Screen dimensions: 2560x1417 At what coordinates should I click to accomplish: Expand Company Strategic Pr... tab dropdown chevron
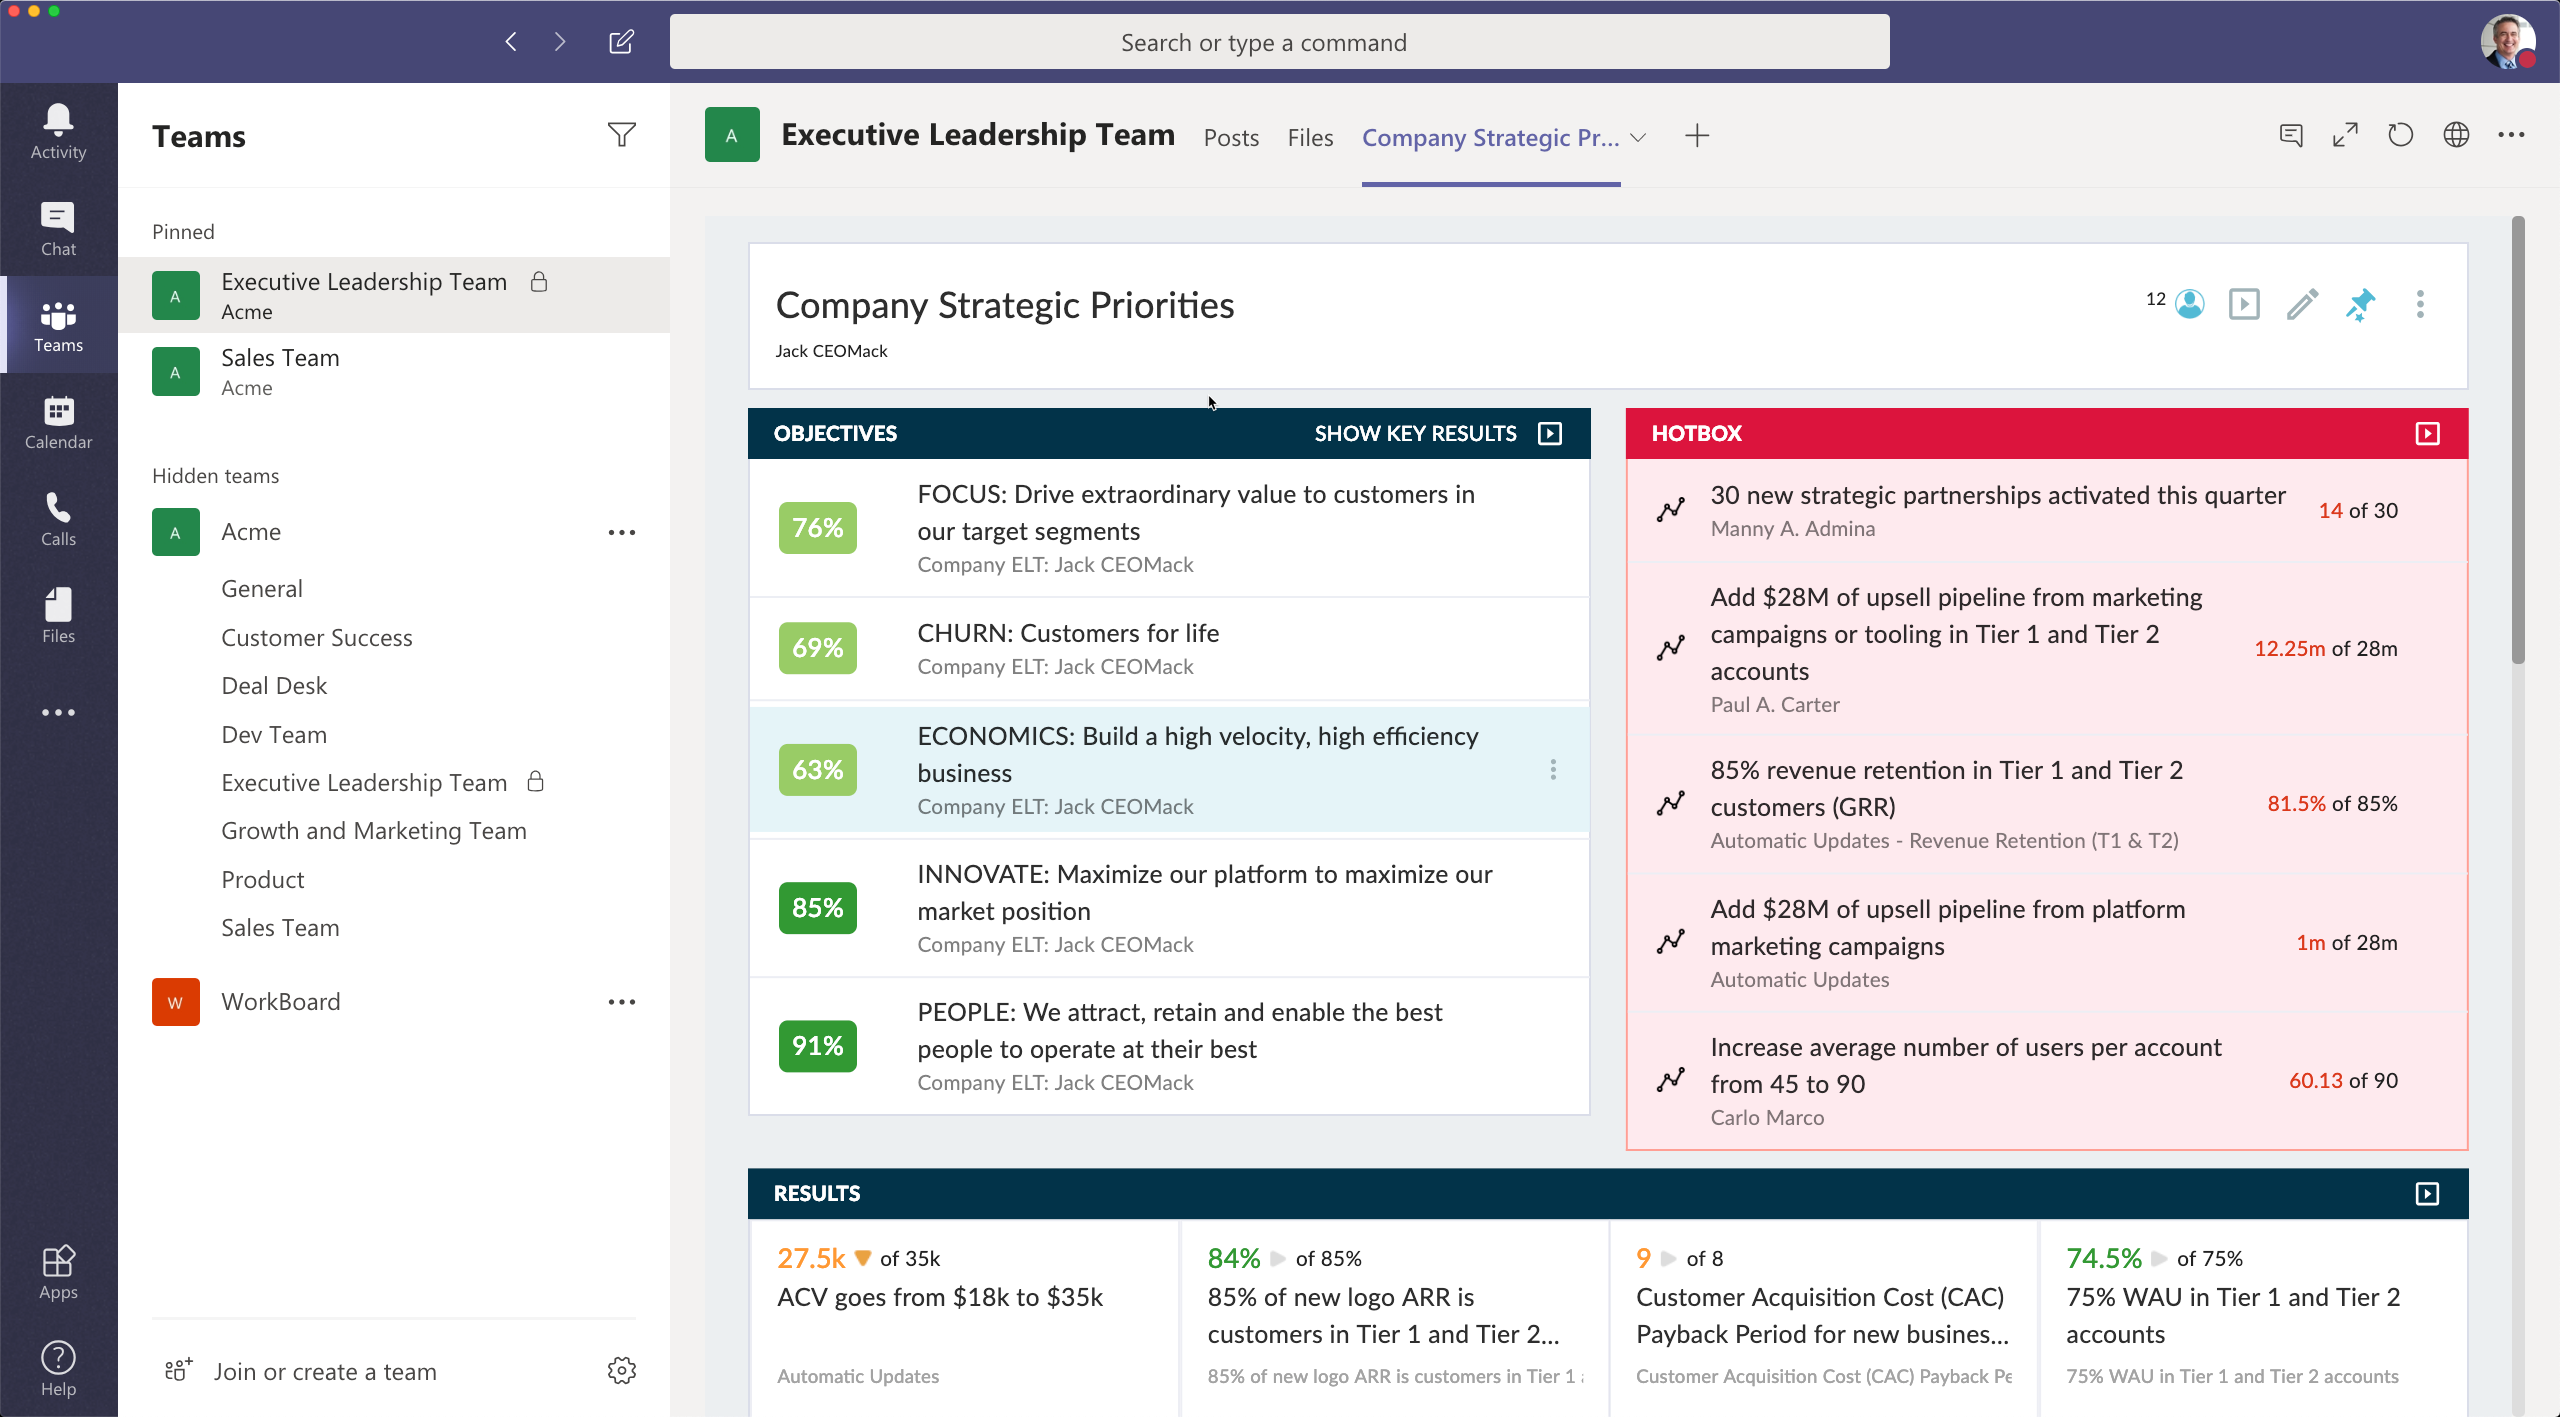(x=1638, y=138)
